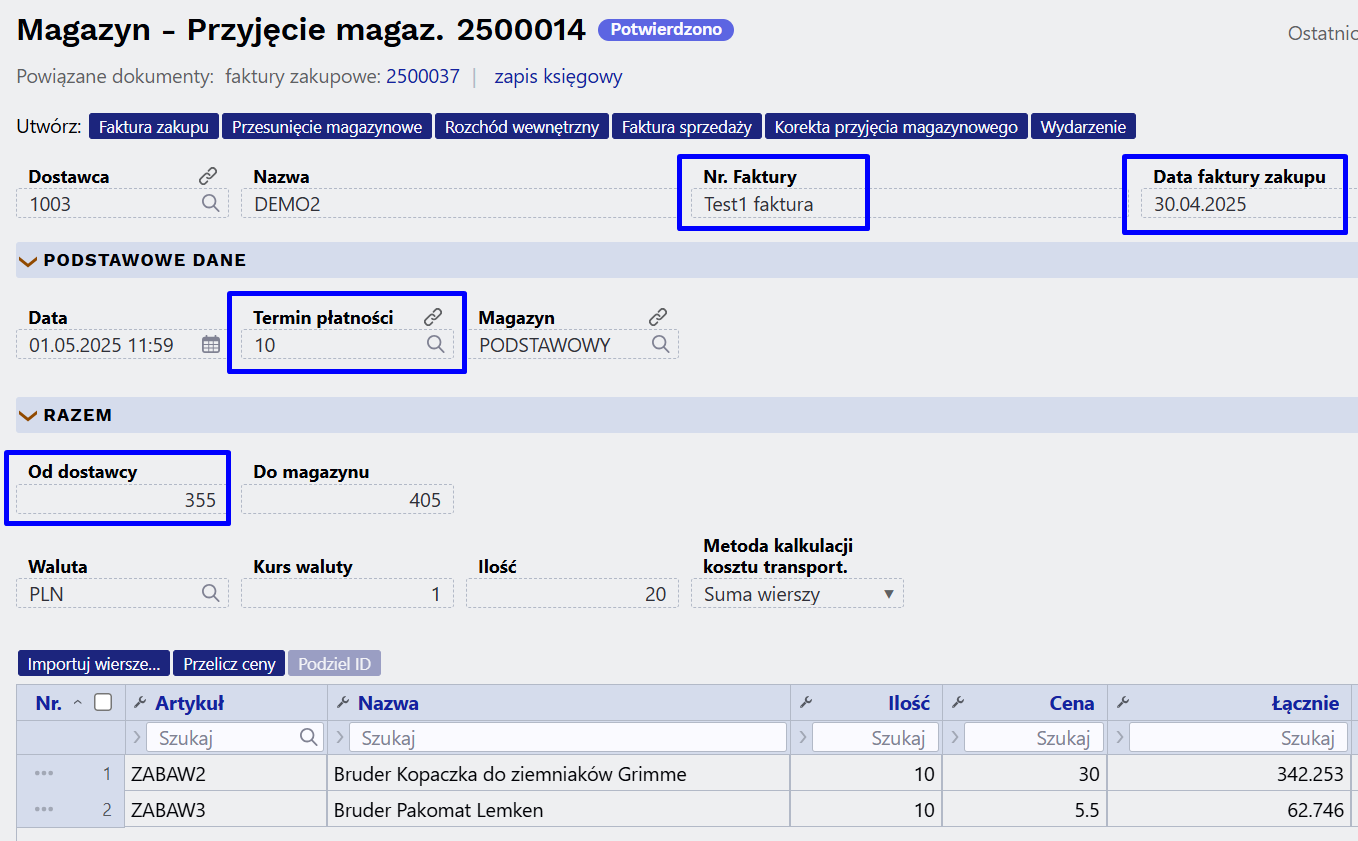
Task: Open wrench settings for Artykuł column
Action: [x=140, y=703]
